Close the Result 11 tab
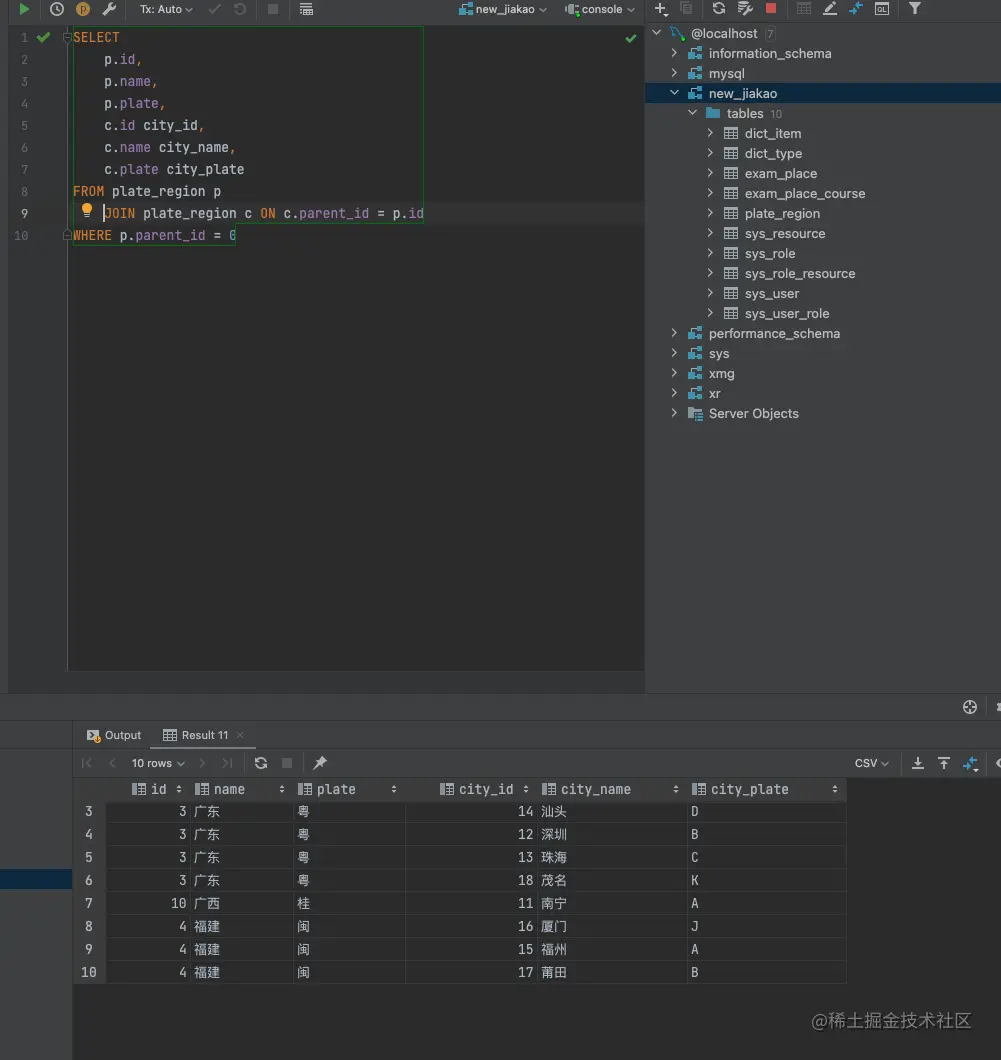This screenshot has height=1060, width=1001. click(240, 735)
